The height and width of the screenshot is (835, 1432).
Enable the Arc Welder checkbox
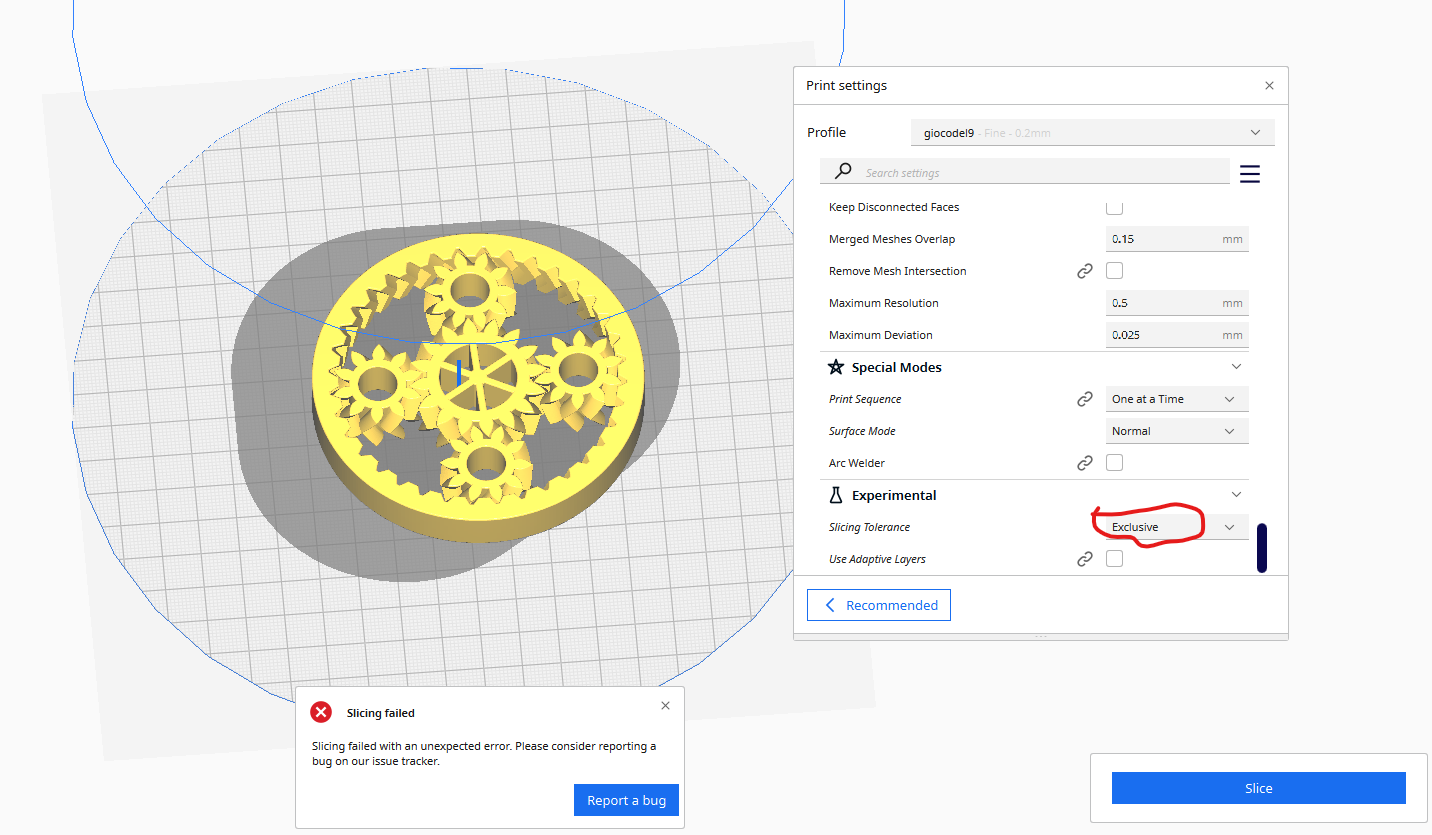1114,463
